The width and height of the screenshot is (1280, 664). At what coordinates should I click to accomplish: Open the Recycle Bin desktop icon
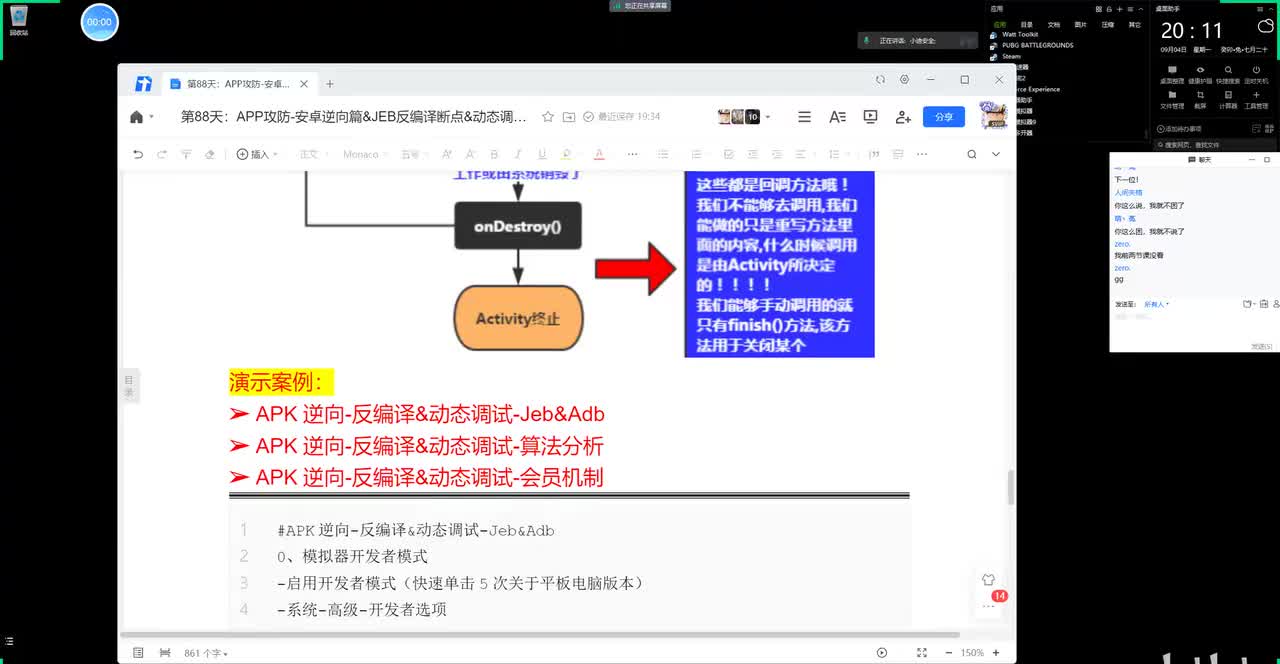pyautogui.click(x=19, y=20)
